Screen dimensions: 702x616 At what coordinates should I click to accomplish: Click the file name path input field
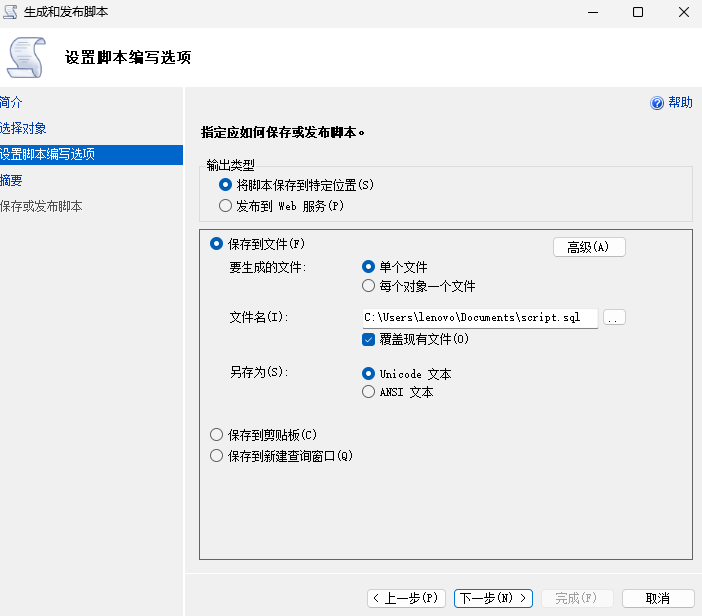coord(480,318)
